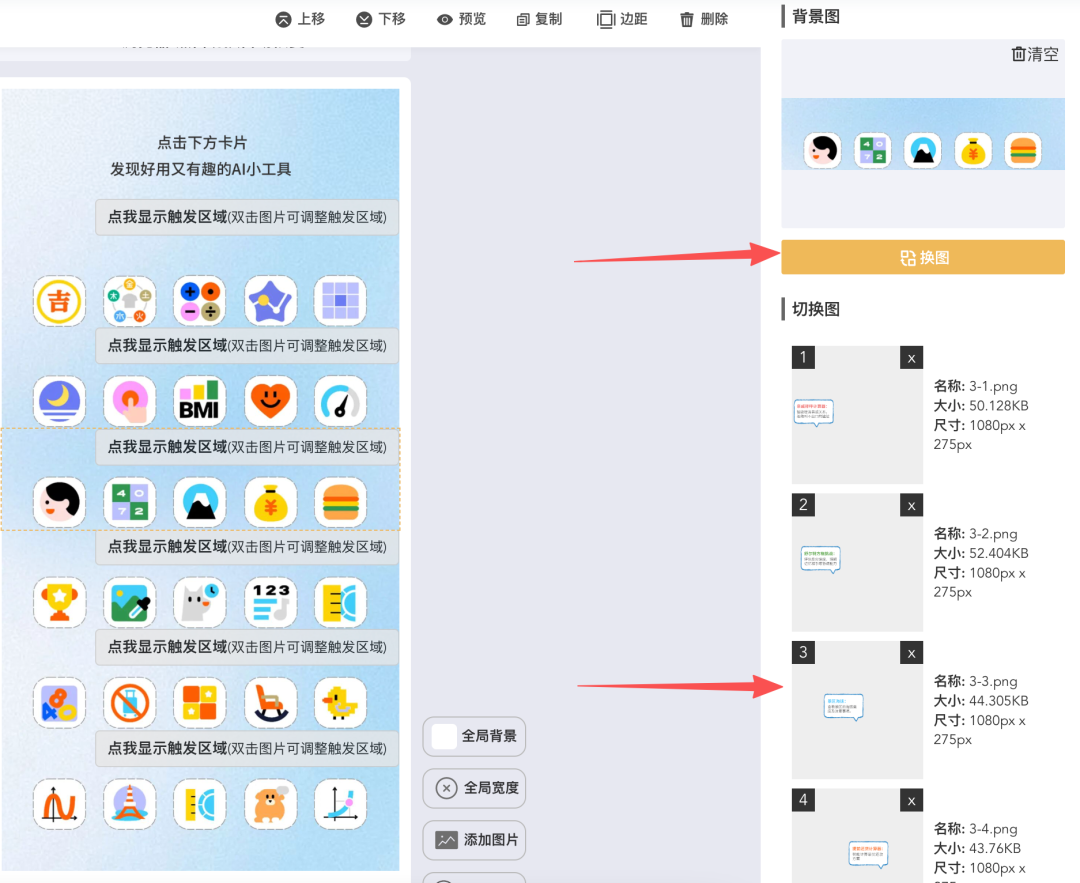1080x883 pixels.
Task: Click the 123 calculator icon in the canvas
Action: [x=270, y=602]
